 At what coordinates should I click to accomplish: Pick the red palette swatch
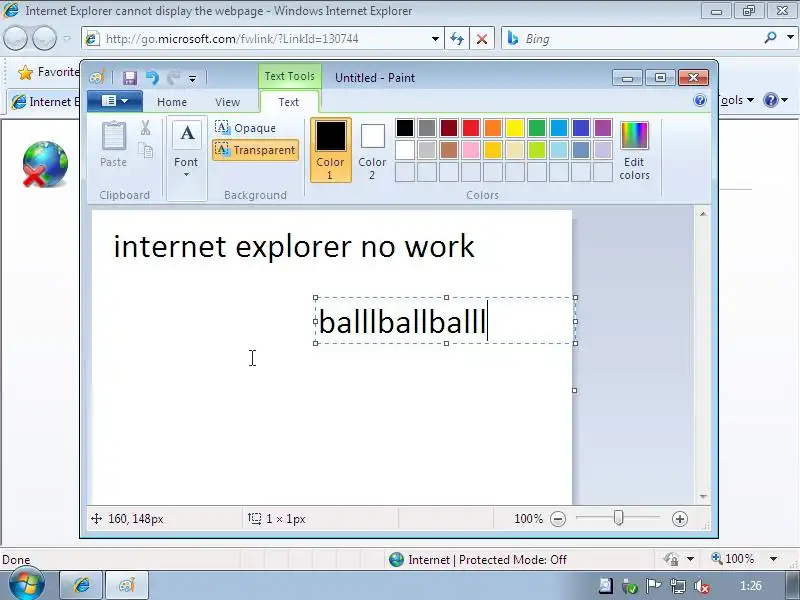click(471, 128)
